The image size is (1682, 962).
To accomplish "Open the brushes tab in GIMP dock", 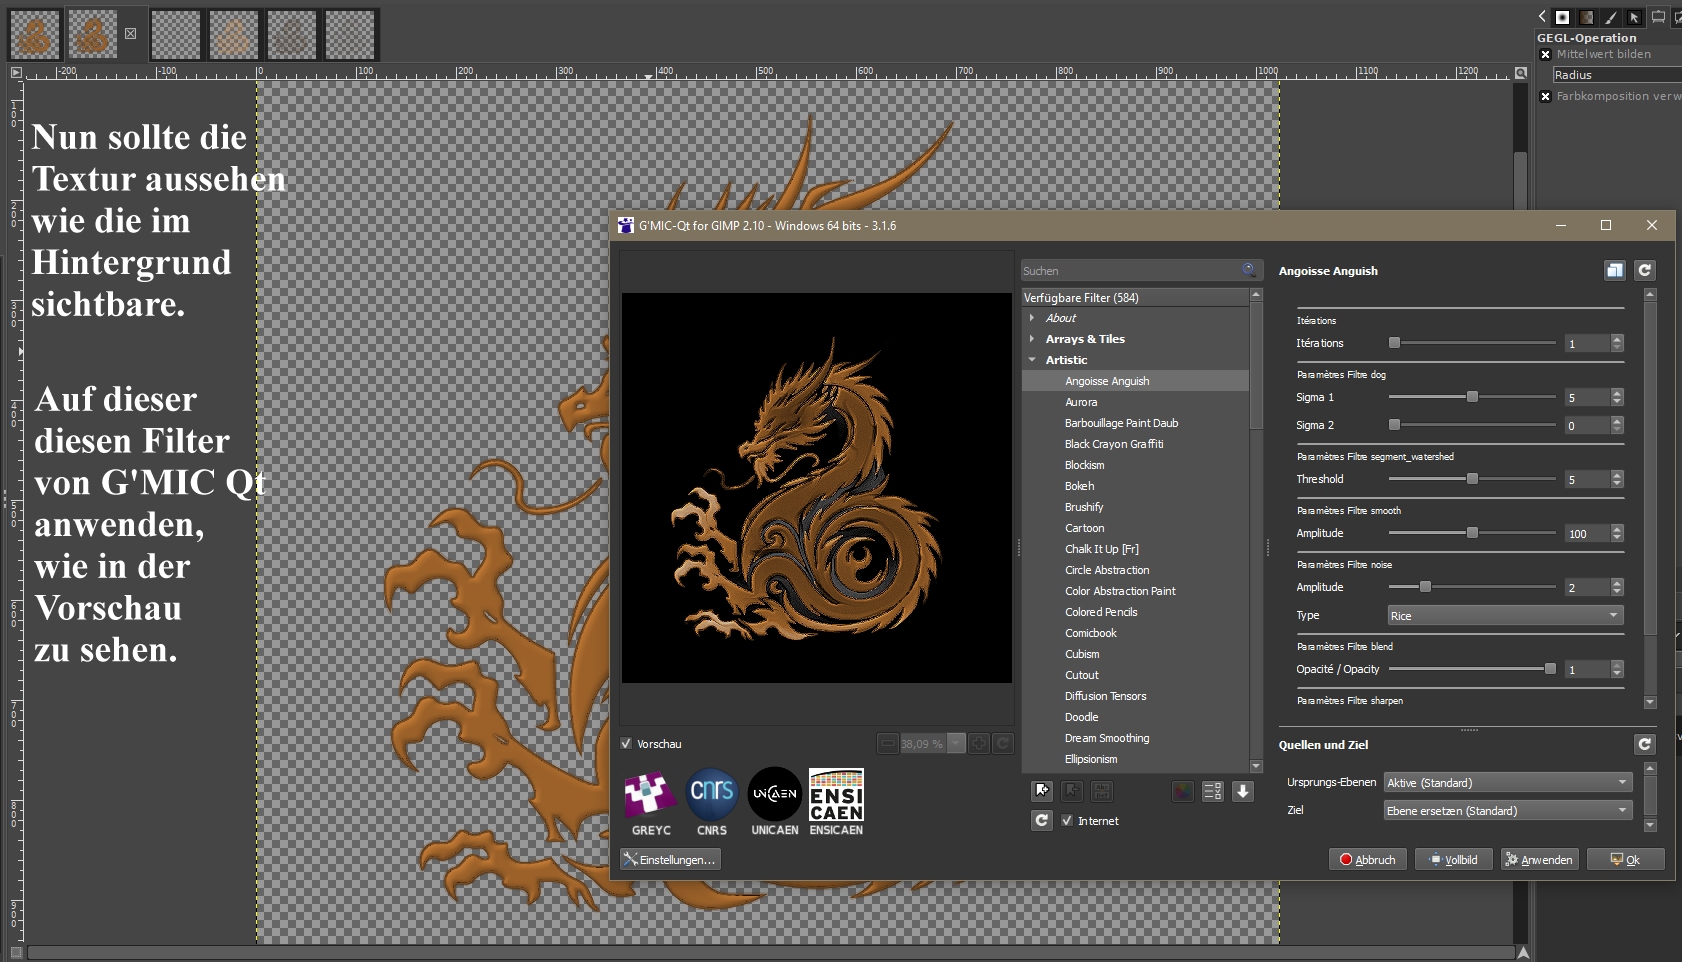I will point(1562,17).
